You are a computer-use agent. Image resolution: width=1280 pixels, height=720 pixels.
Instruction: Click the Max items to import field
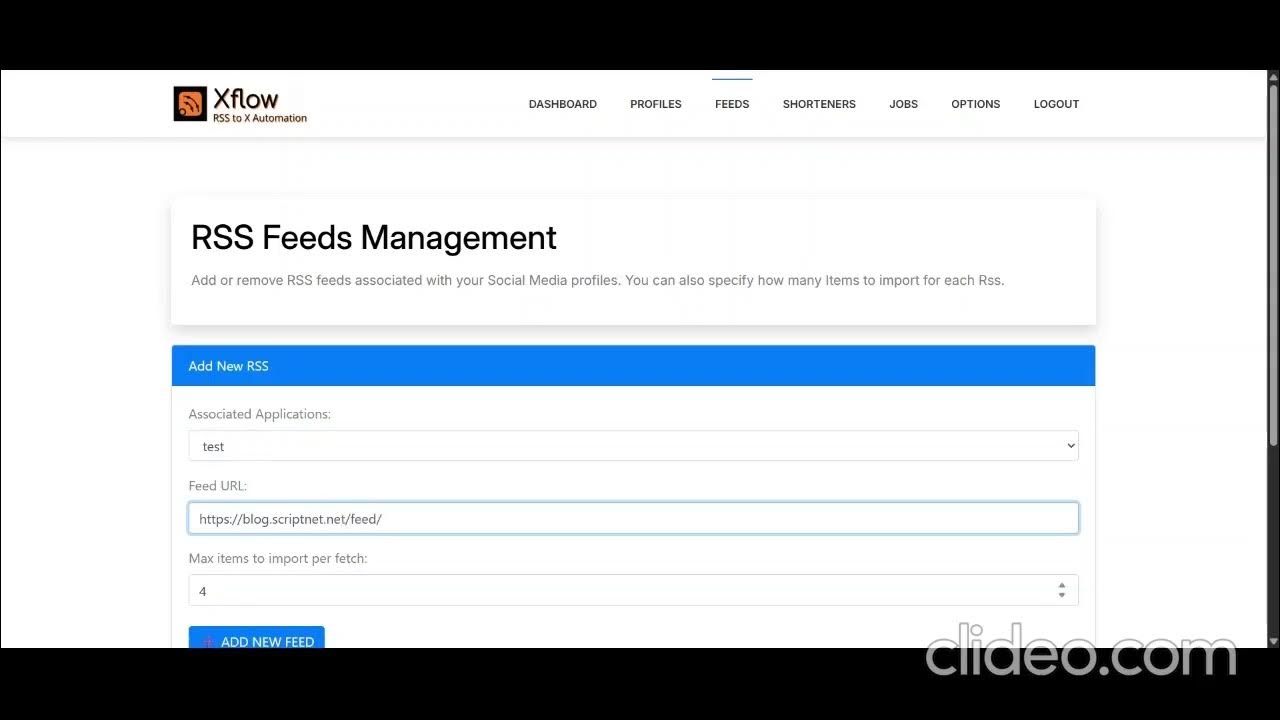634,590
